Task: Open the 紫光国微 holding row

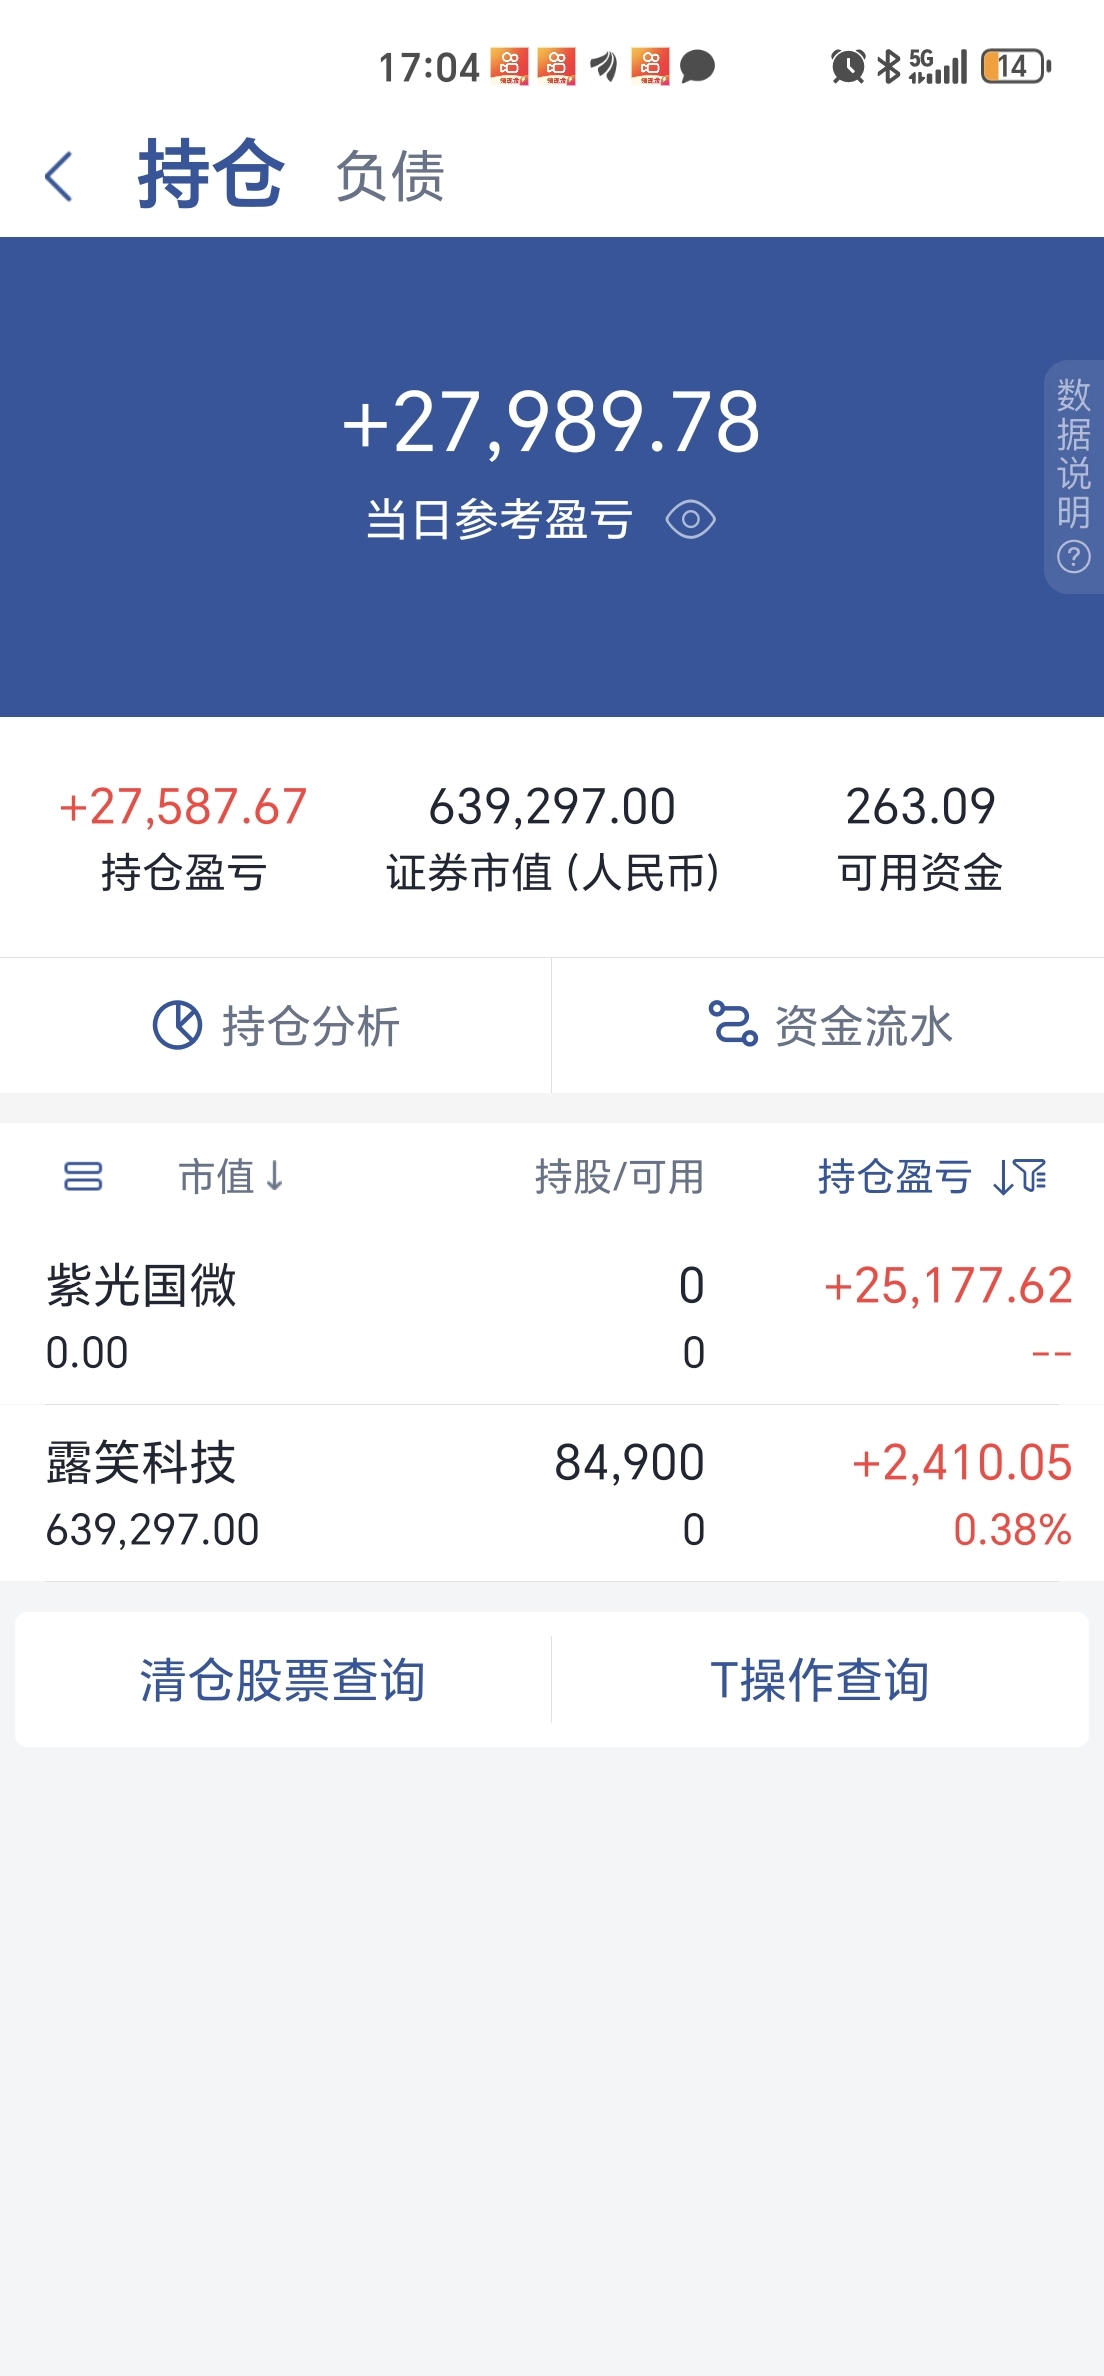Action: tap(552, 1316)
